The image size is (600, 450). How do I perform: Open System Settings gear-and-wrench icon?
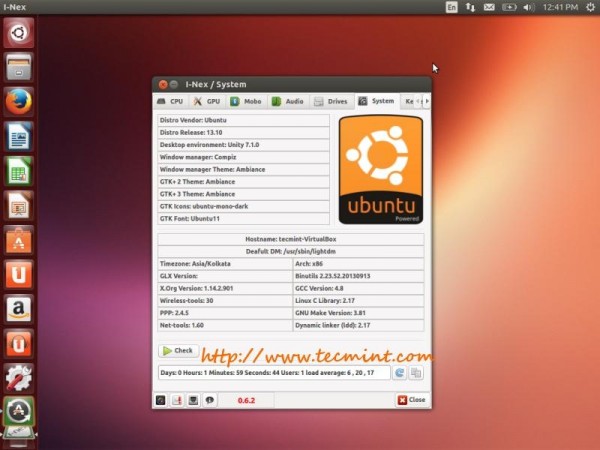click(18, 378)
